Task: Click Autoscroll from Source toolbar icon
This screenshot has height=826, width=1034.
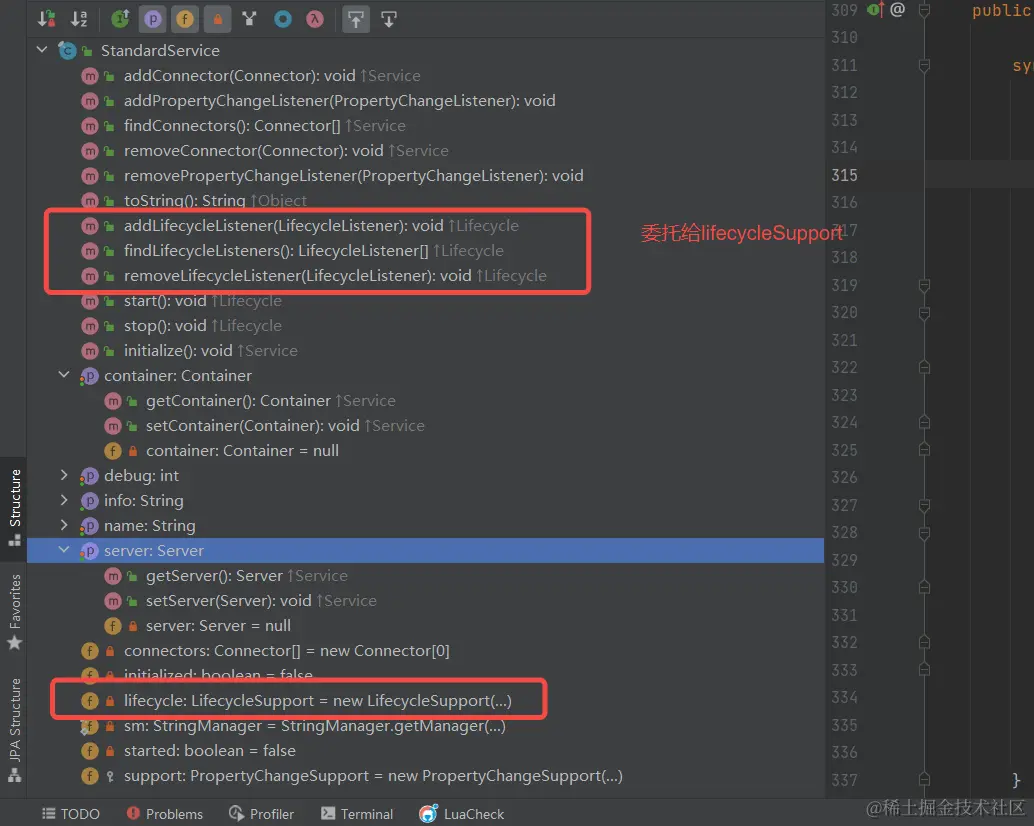Action: coord(389,19)
